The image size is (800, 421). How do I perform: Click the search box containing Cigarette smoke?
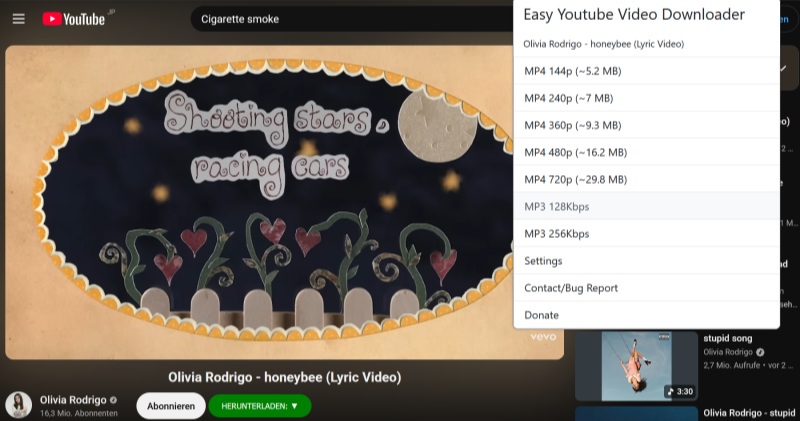(352, 19)
